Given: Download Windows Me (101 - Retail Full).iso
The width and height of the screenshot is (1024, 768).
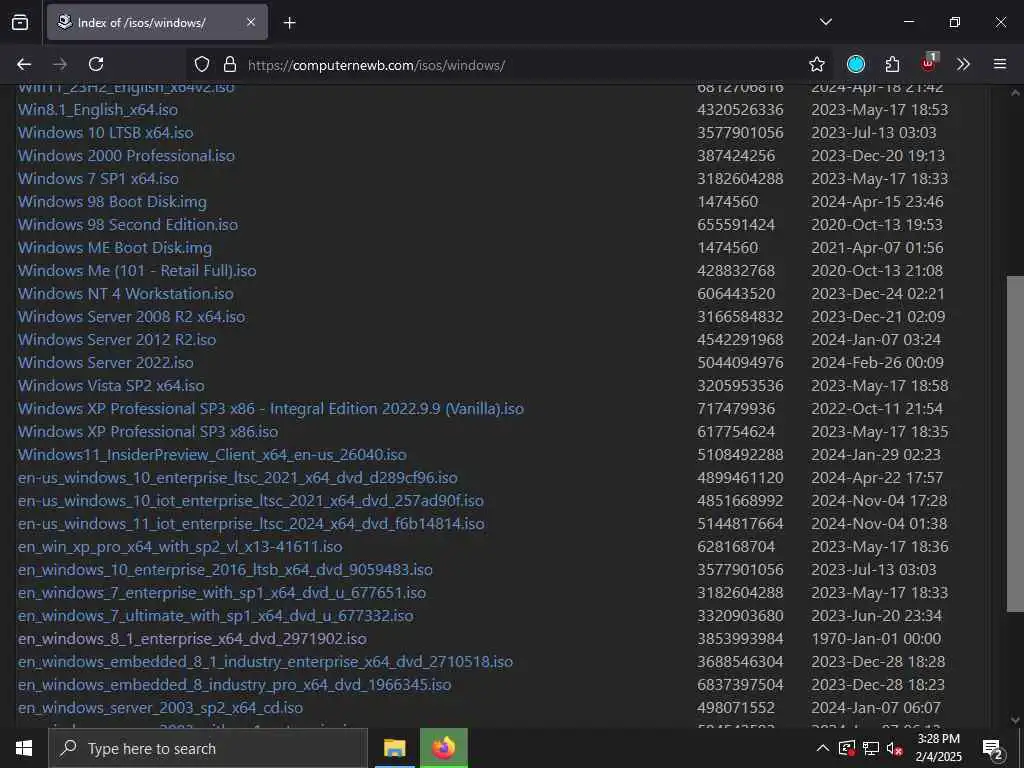Looking at the screenshot, I should tap(137, 270).
